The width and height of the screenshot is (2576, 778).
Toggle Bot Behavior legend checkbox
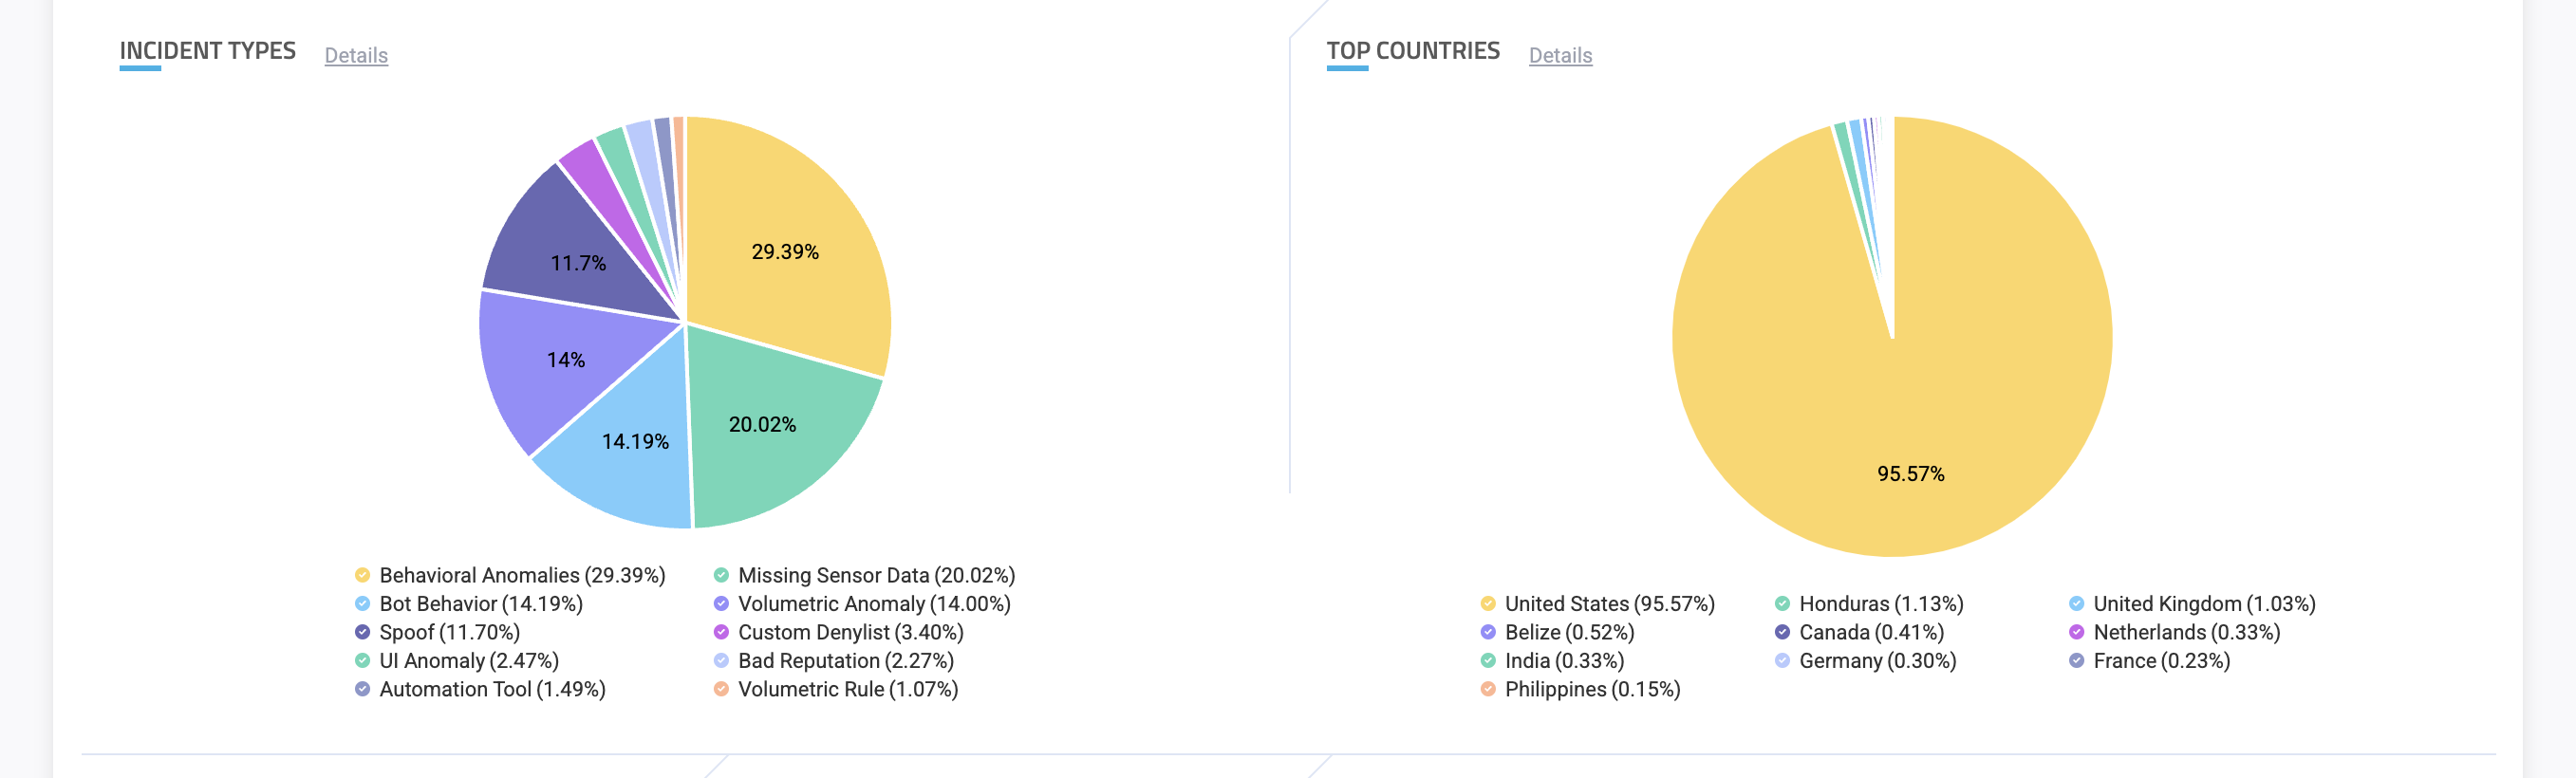click(x=363, y=604)
